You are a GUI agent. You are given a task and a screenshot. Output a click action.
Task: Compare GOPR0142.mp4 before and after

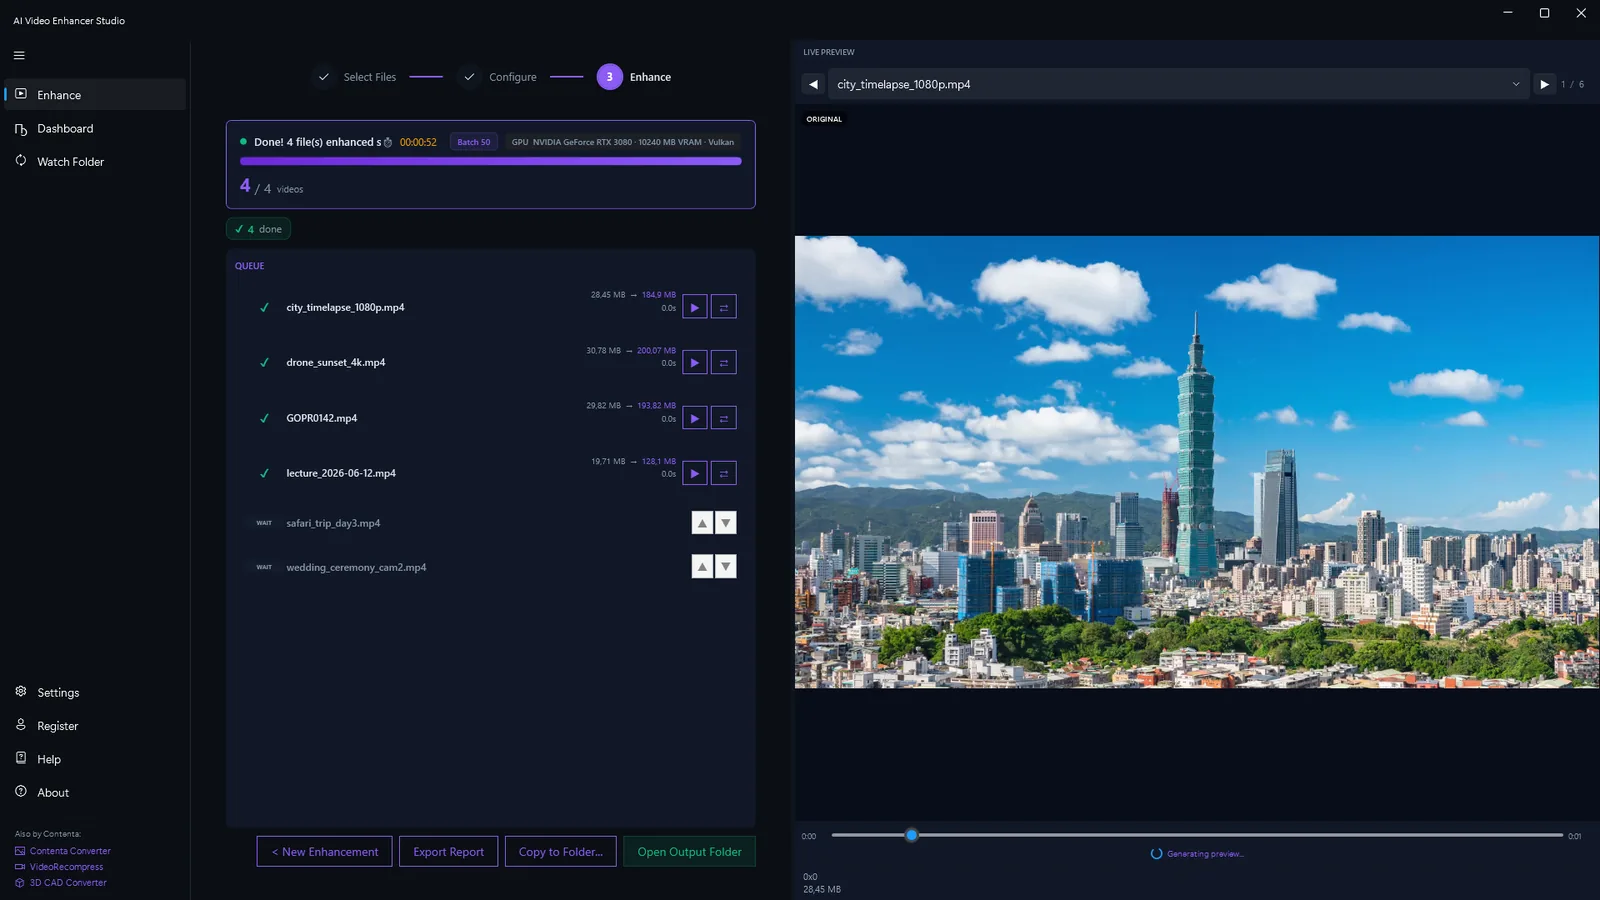point(724,418)
